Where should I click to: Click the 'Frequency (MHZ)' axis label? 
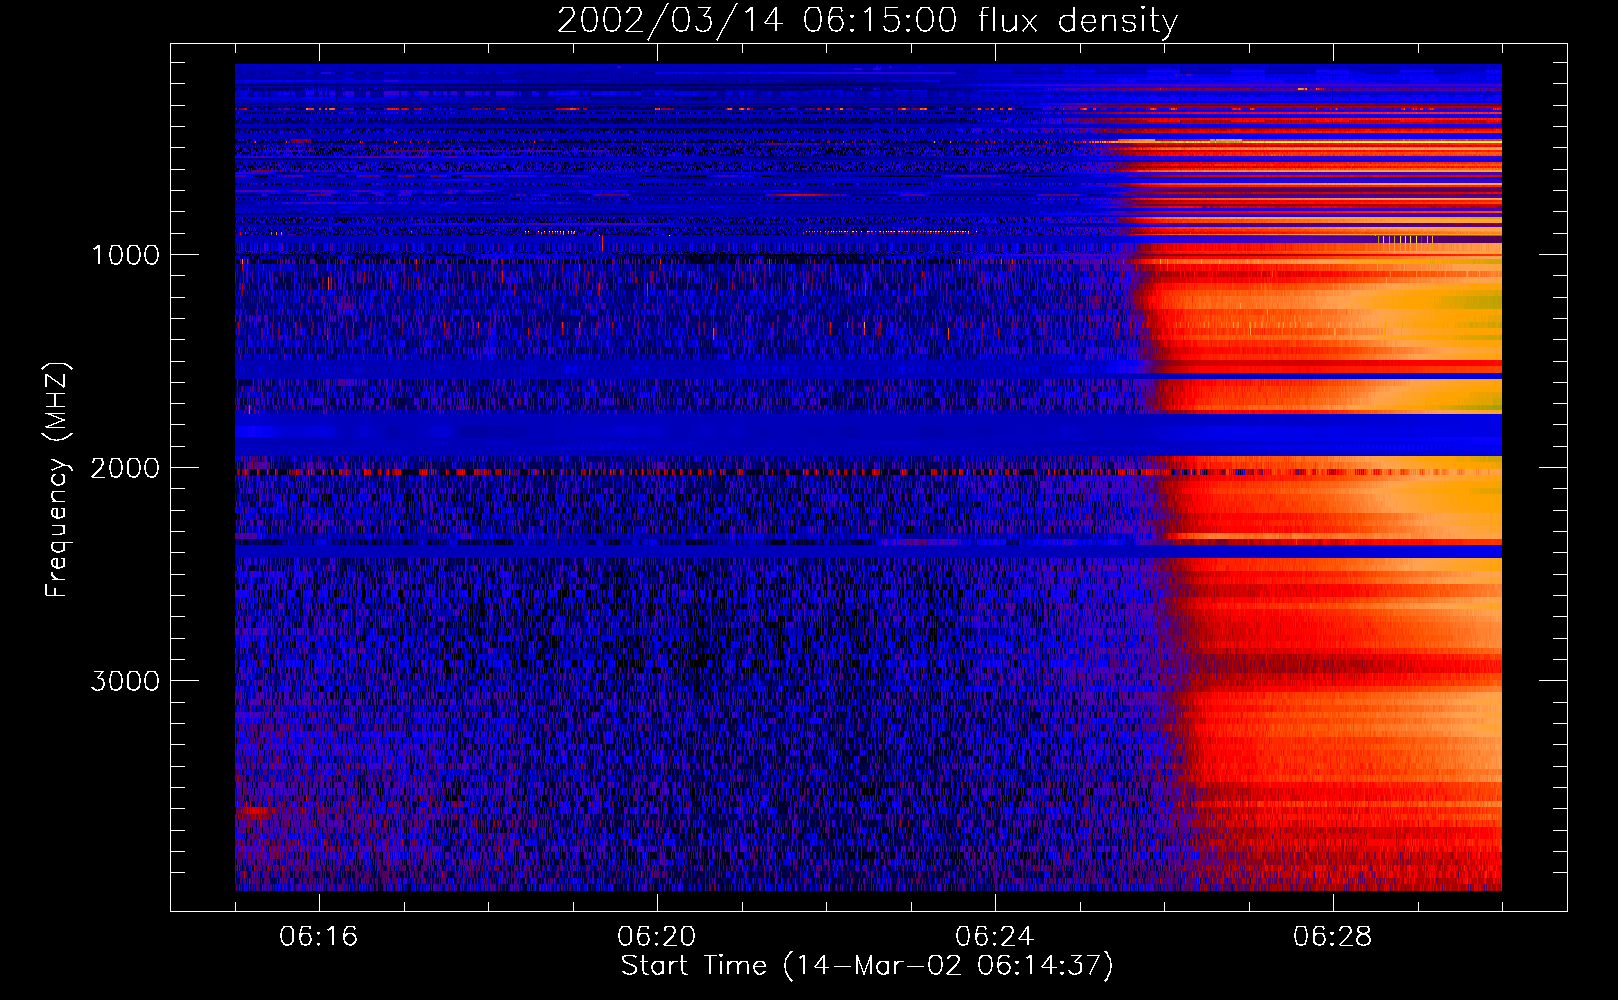pos(58,480)
